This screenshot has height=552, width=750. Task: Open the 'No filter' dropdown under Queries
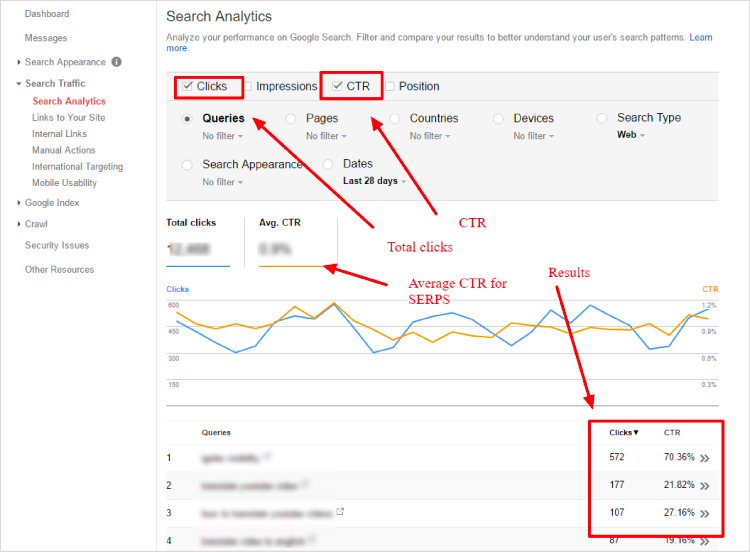222,136
